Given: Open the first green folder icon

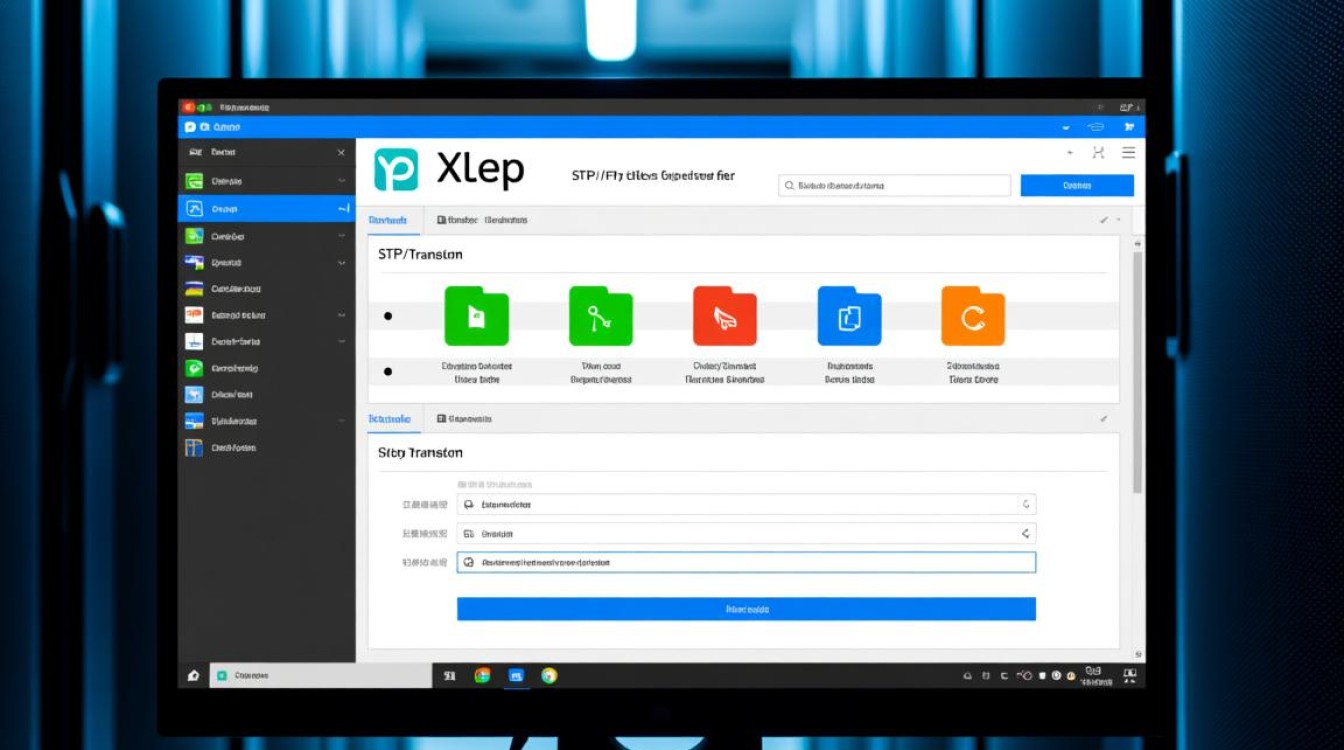Looking at the screenshot, I should [476, 317].
